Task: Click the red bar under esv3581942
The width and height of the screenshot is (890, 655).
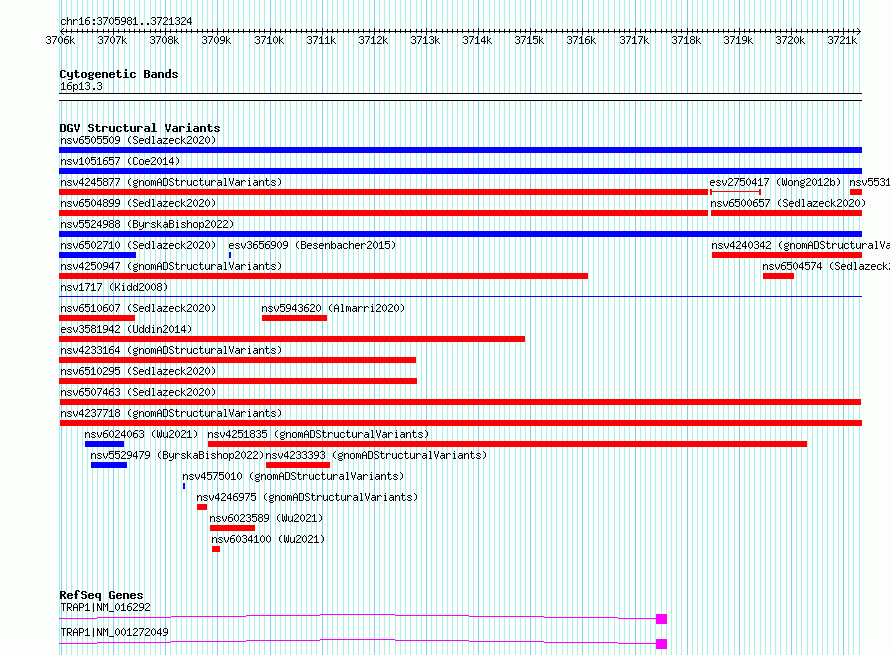Action: pyautogui.click(x=292, y=339)
